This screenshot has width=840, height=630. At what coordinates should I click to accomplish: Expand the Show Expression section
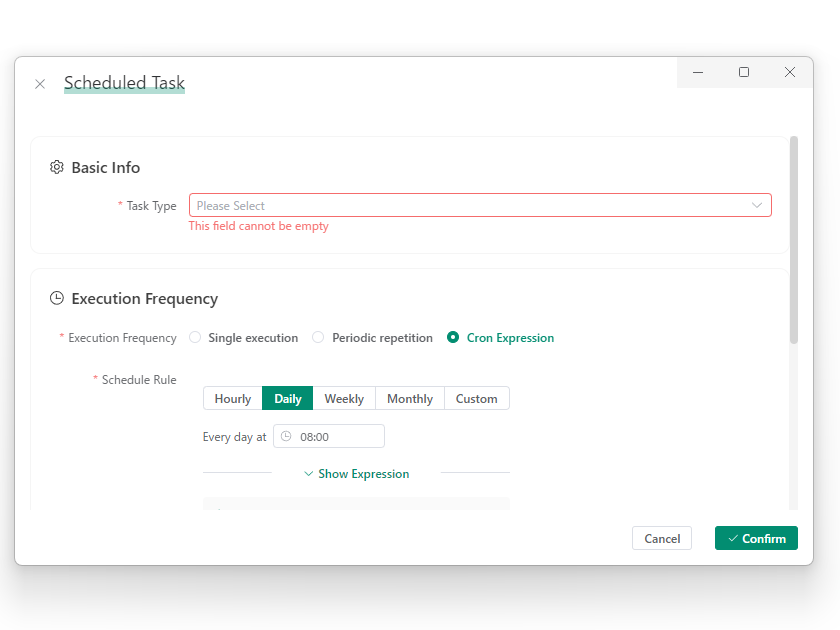point(356,474)
